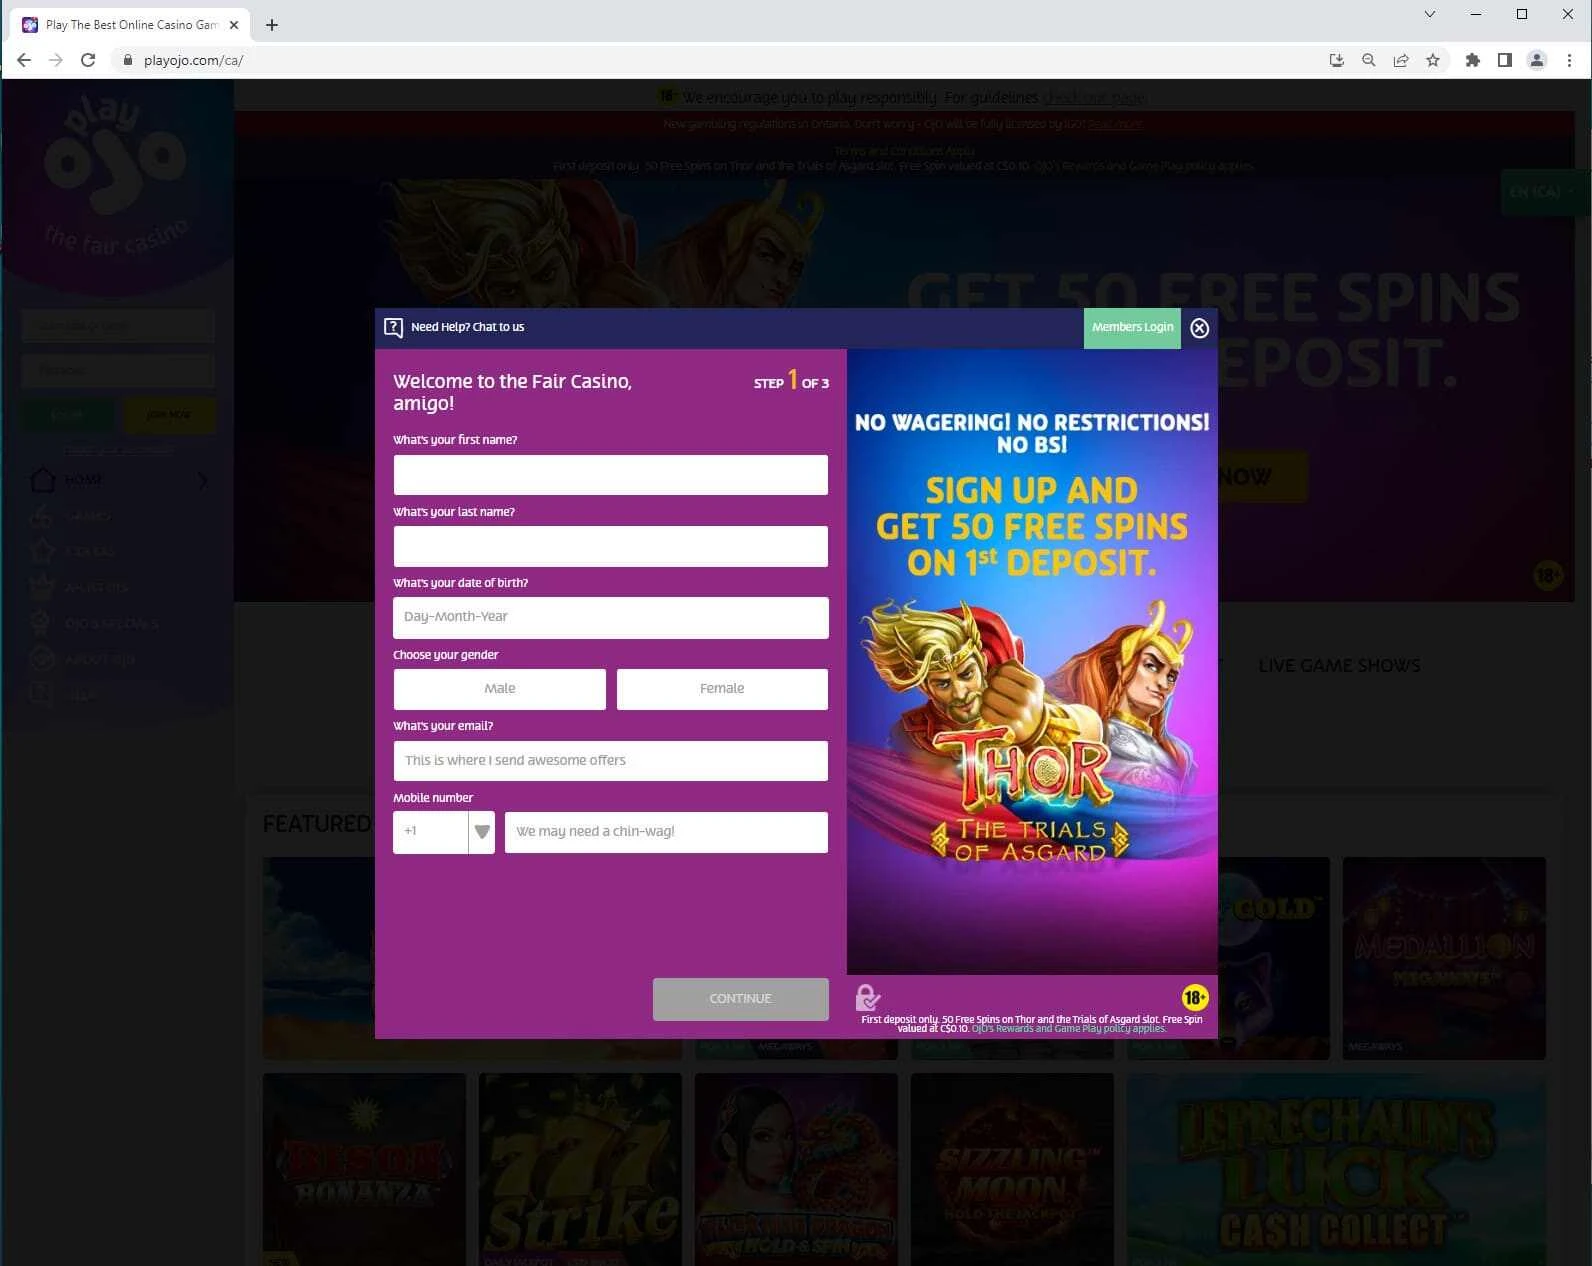Viewport: 1592px width, 1266px height.
Task: Reload the page
Action: pos(88,60)
